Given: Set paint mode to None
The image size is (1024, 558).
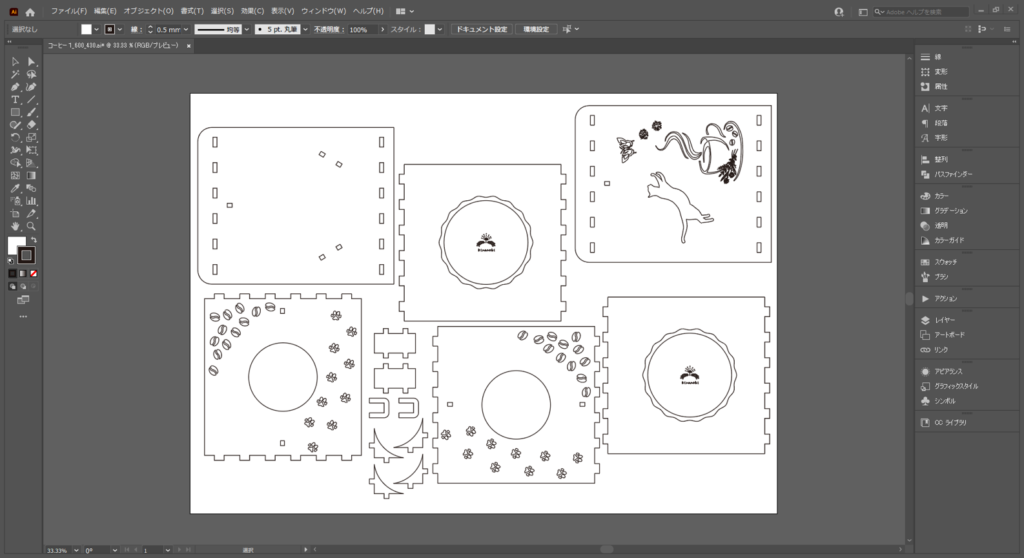Looking at the screenshot, I should click(34, 272).
